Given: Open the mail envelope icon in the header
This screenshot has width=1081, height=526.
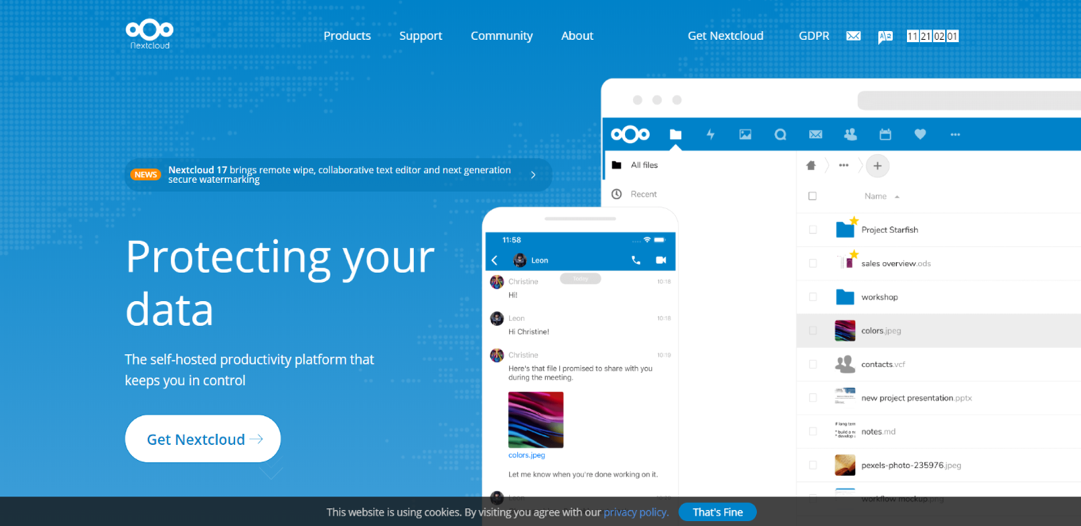Looking at the screenshot, I should [853, 36].
